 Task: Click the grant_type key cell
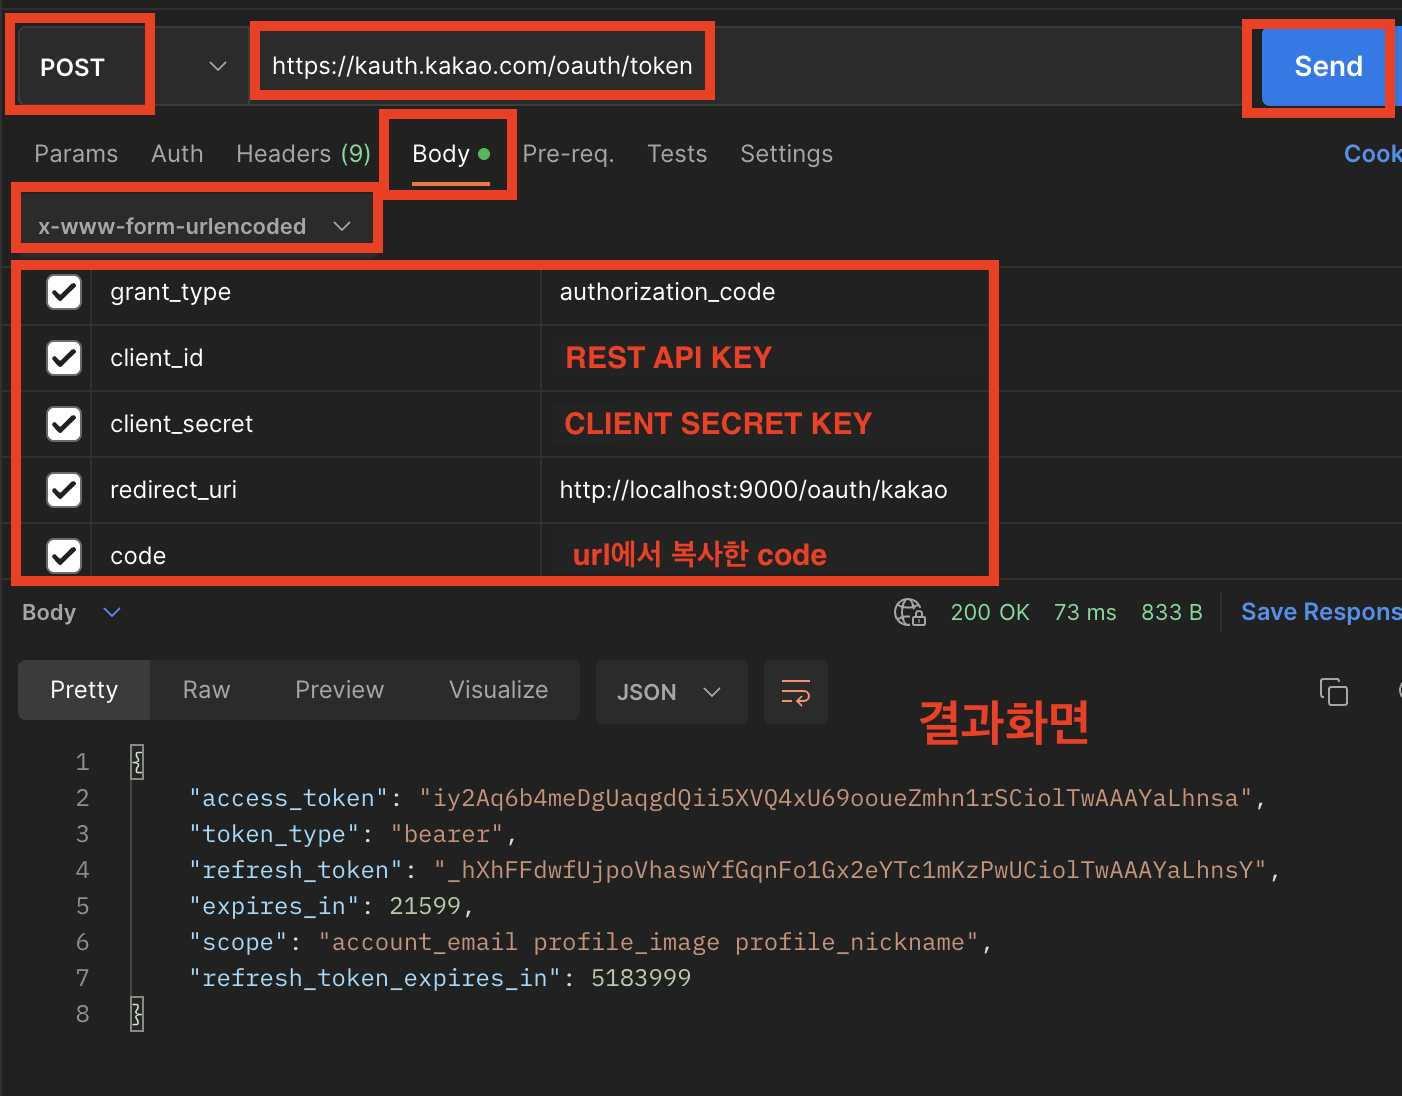(316, 292)
